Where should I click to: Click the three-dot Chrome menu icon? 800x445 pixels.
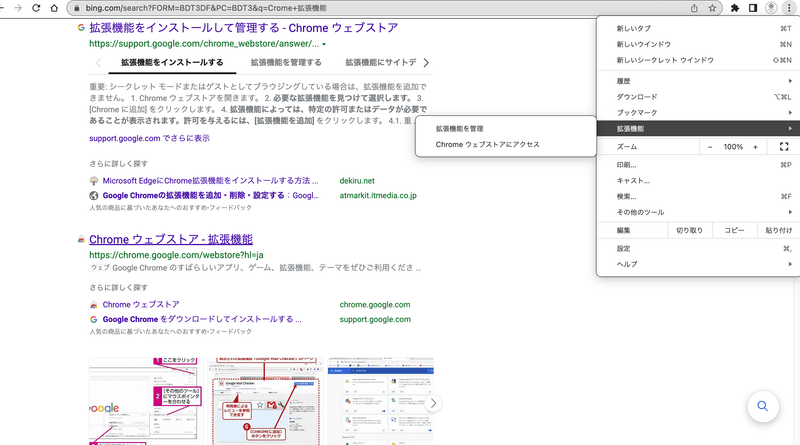pos(789,8)
